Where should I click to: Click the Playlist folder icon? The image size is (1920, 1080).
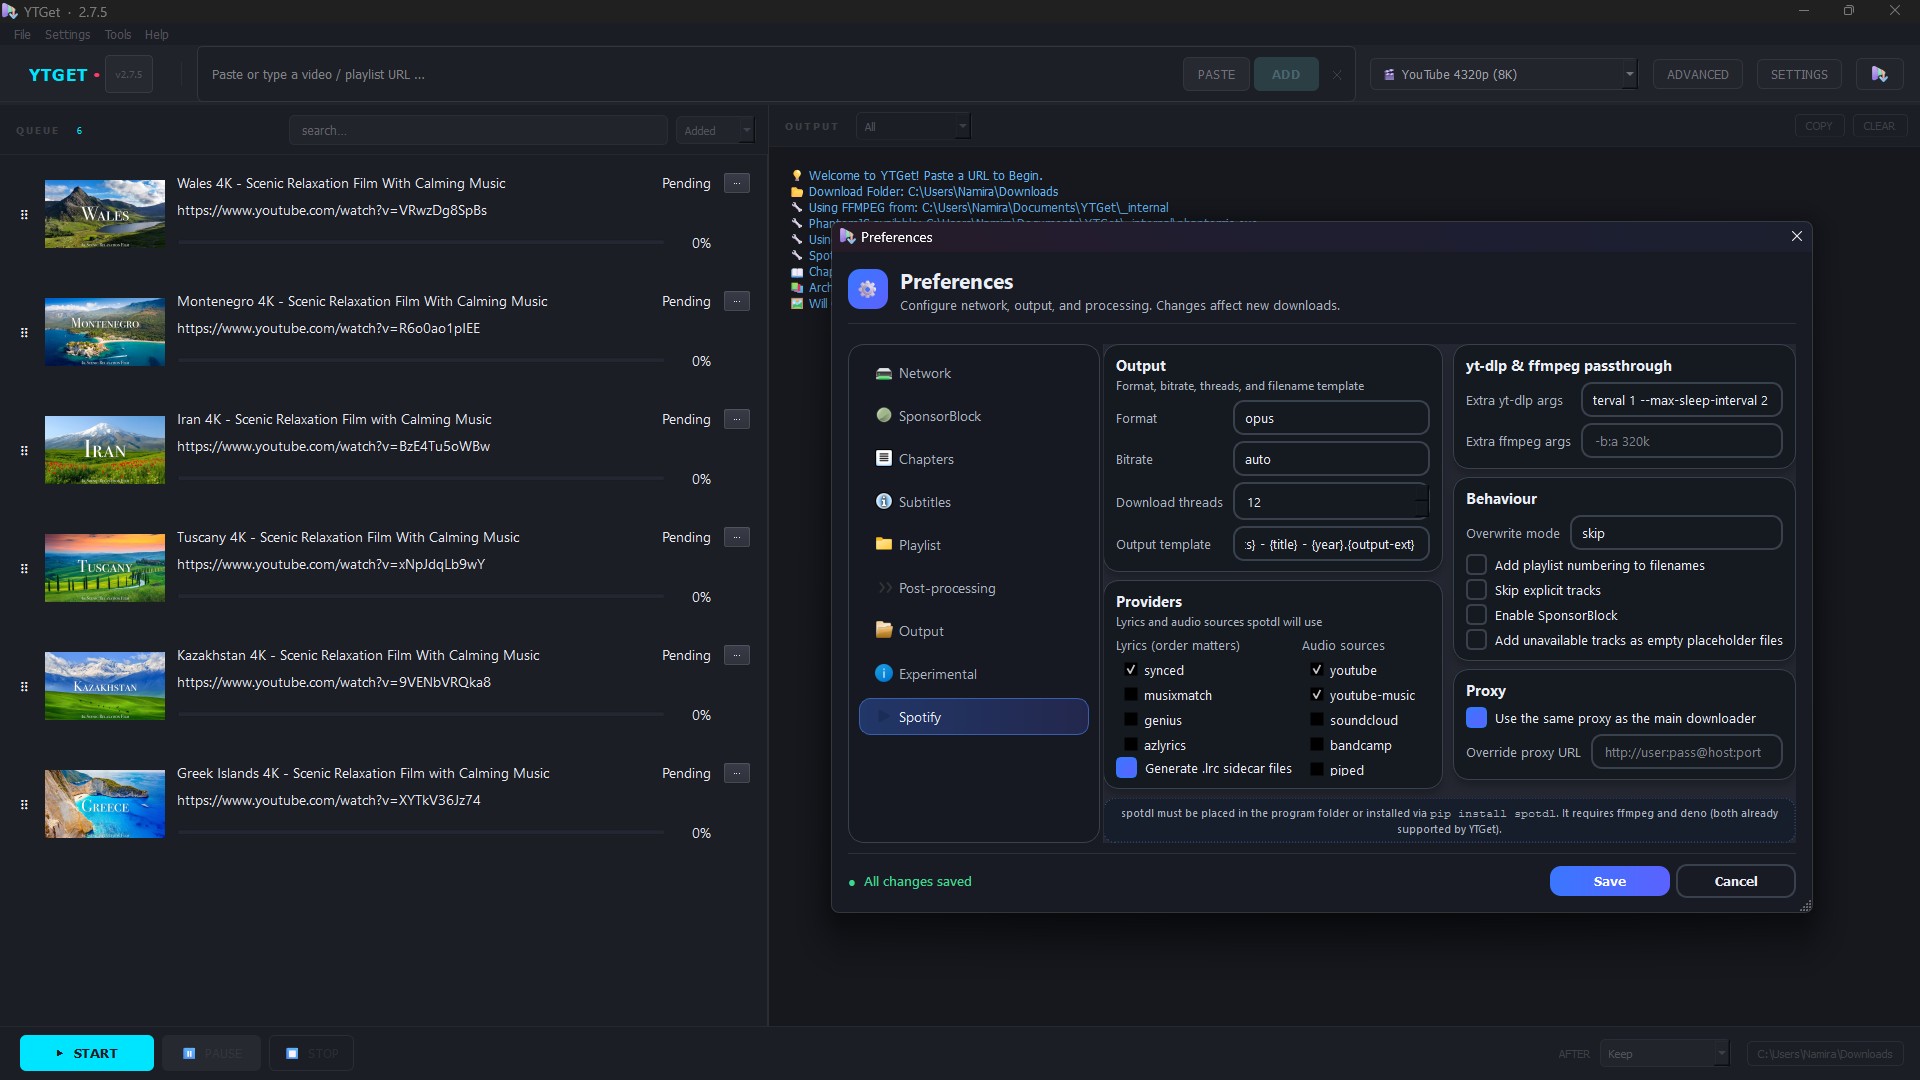click(x=883, y=544)
